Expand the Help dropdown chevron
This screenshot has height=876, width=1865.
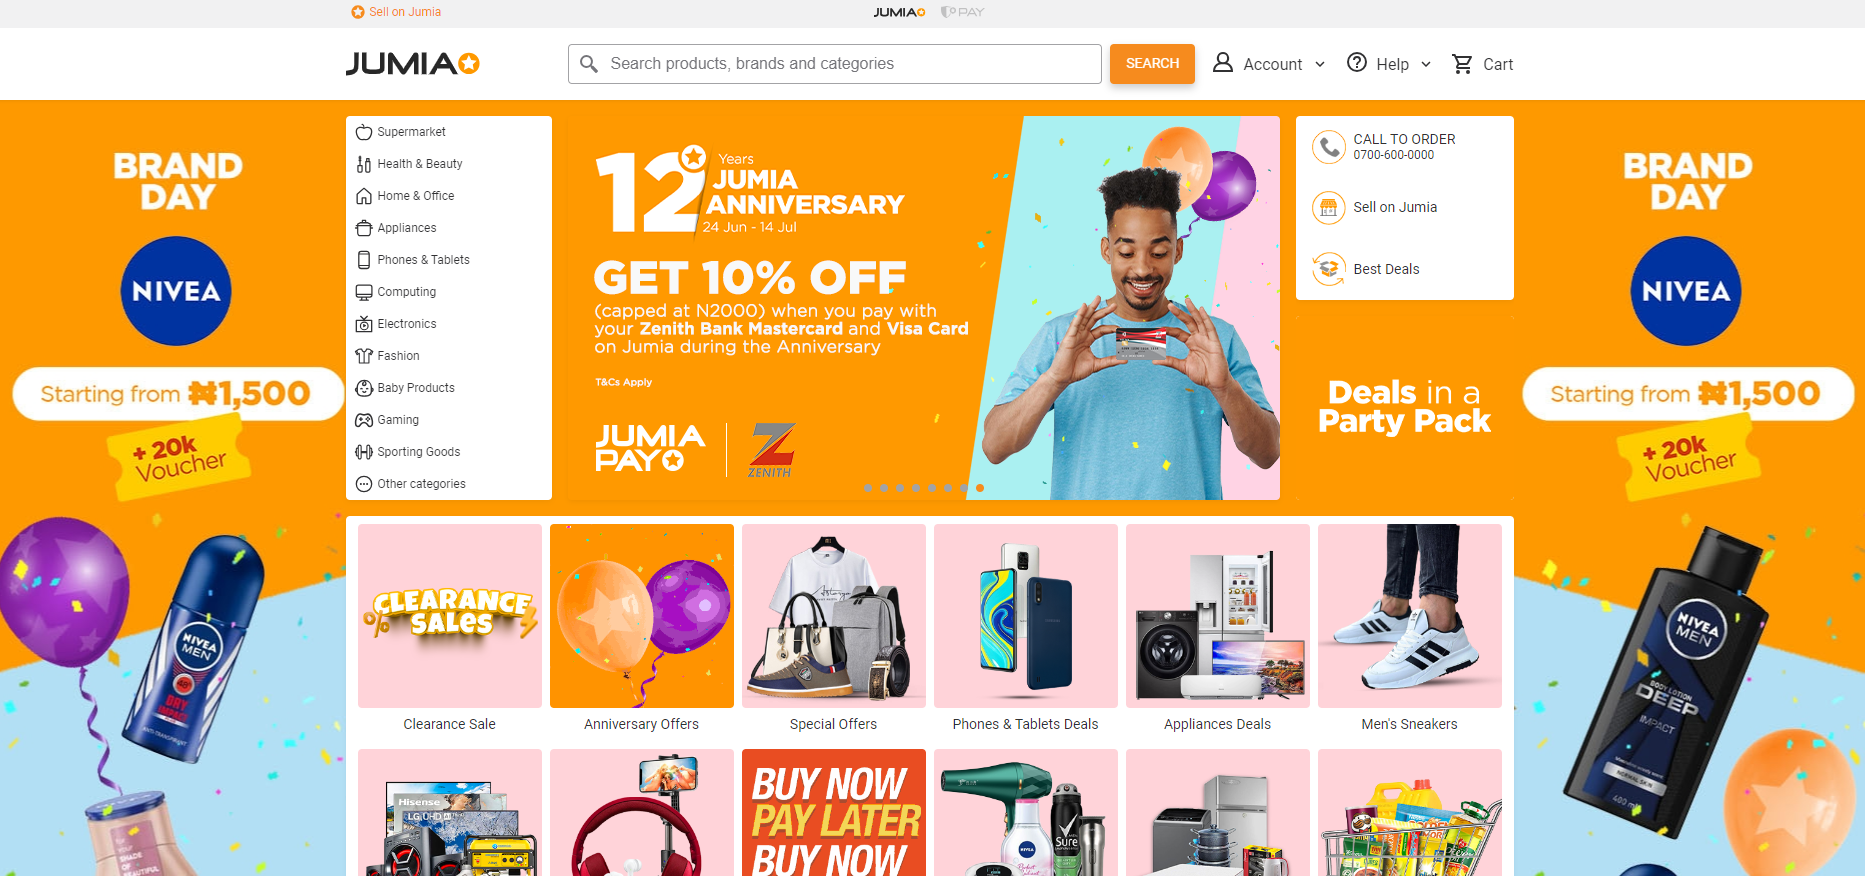[1426, 64]
